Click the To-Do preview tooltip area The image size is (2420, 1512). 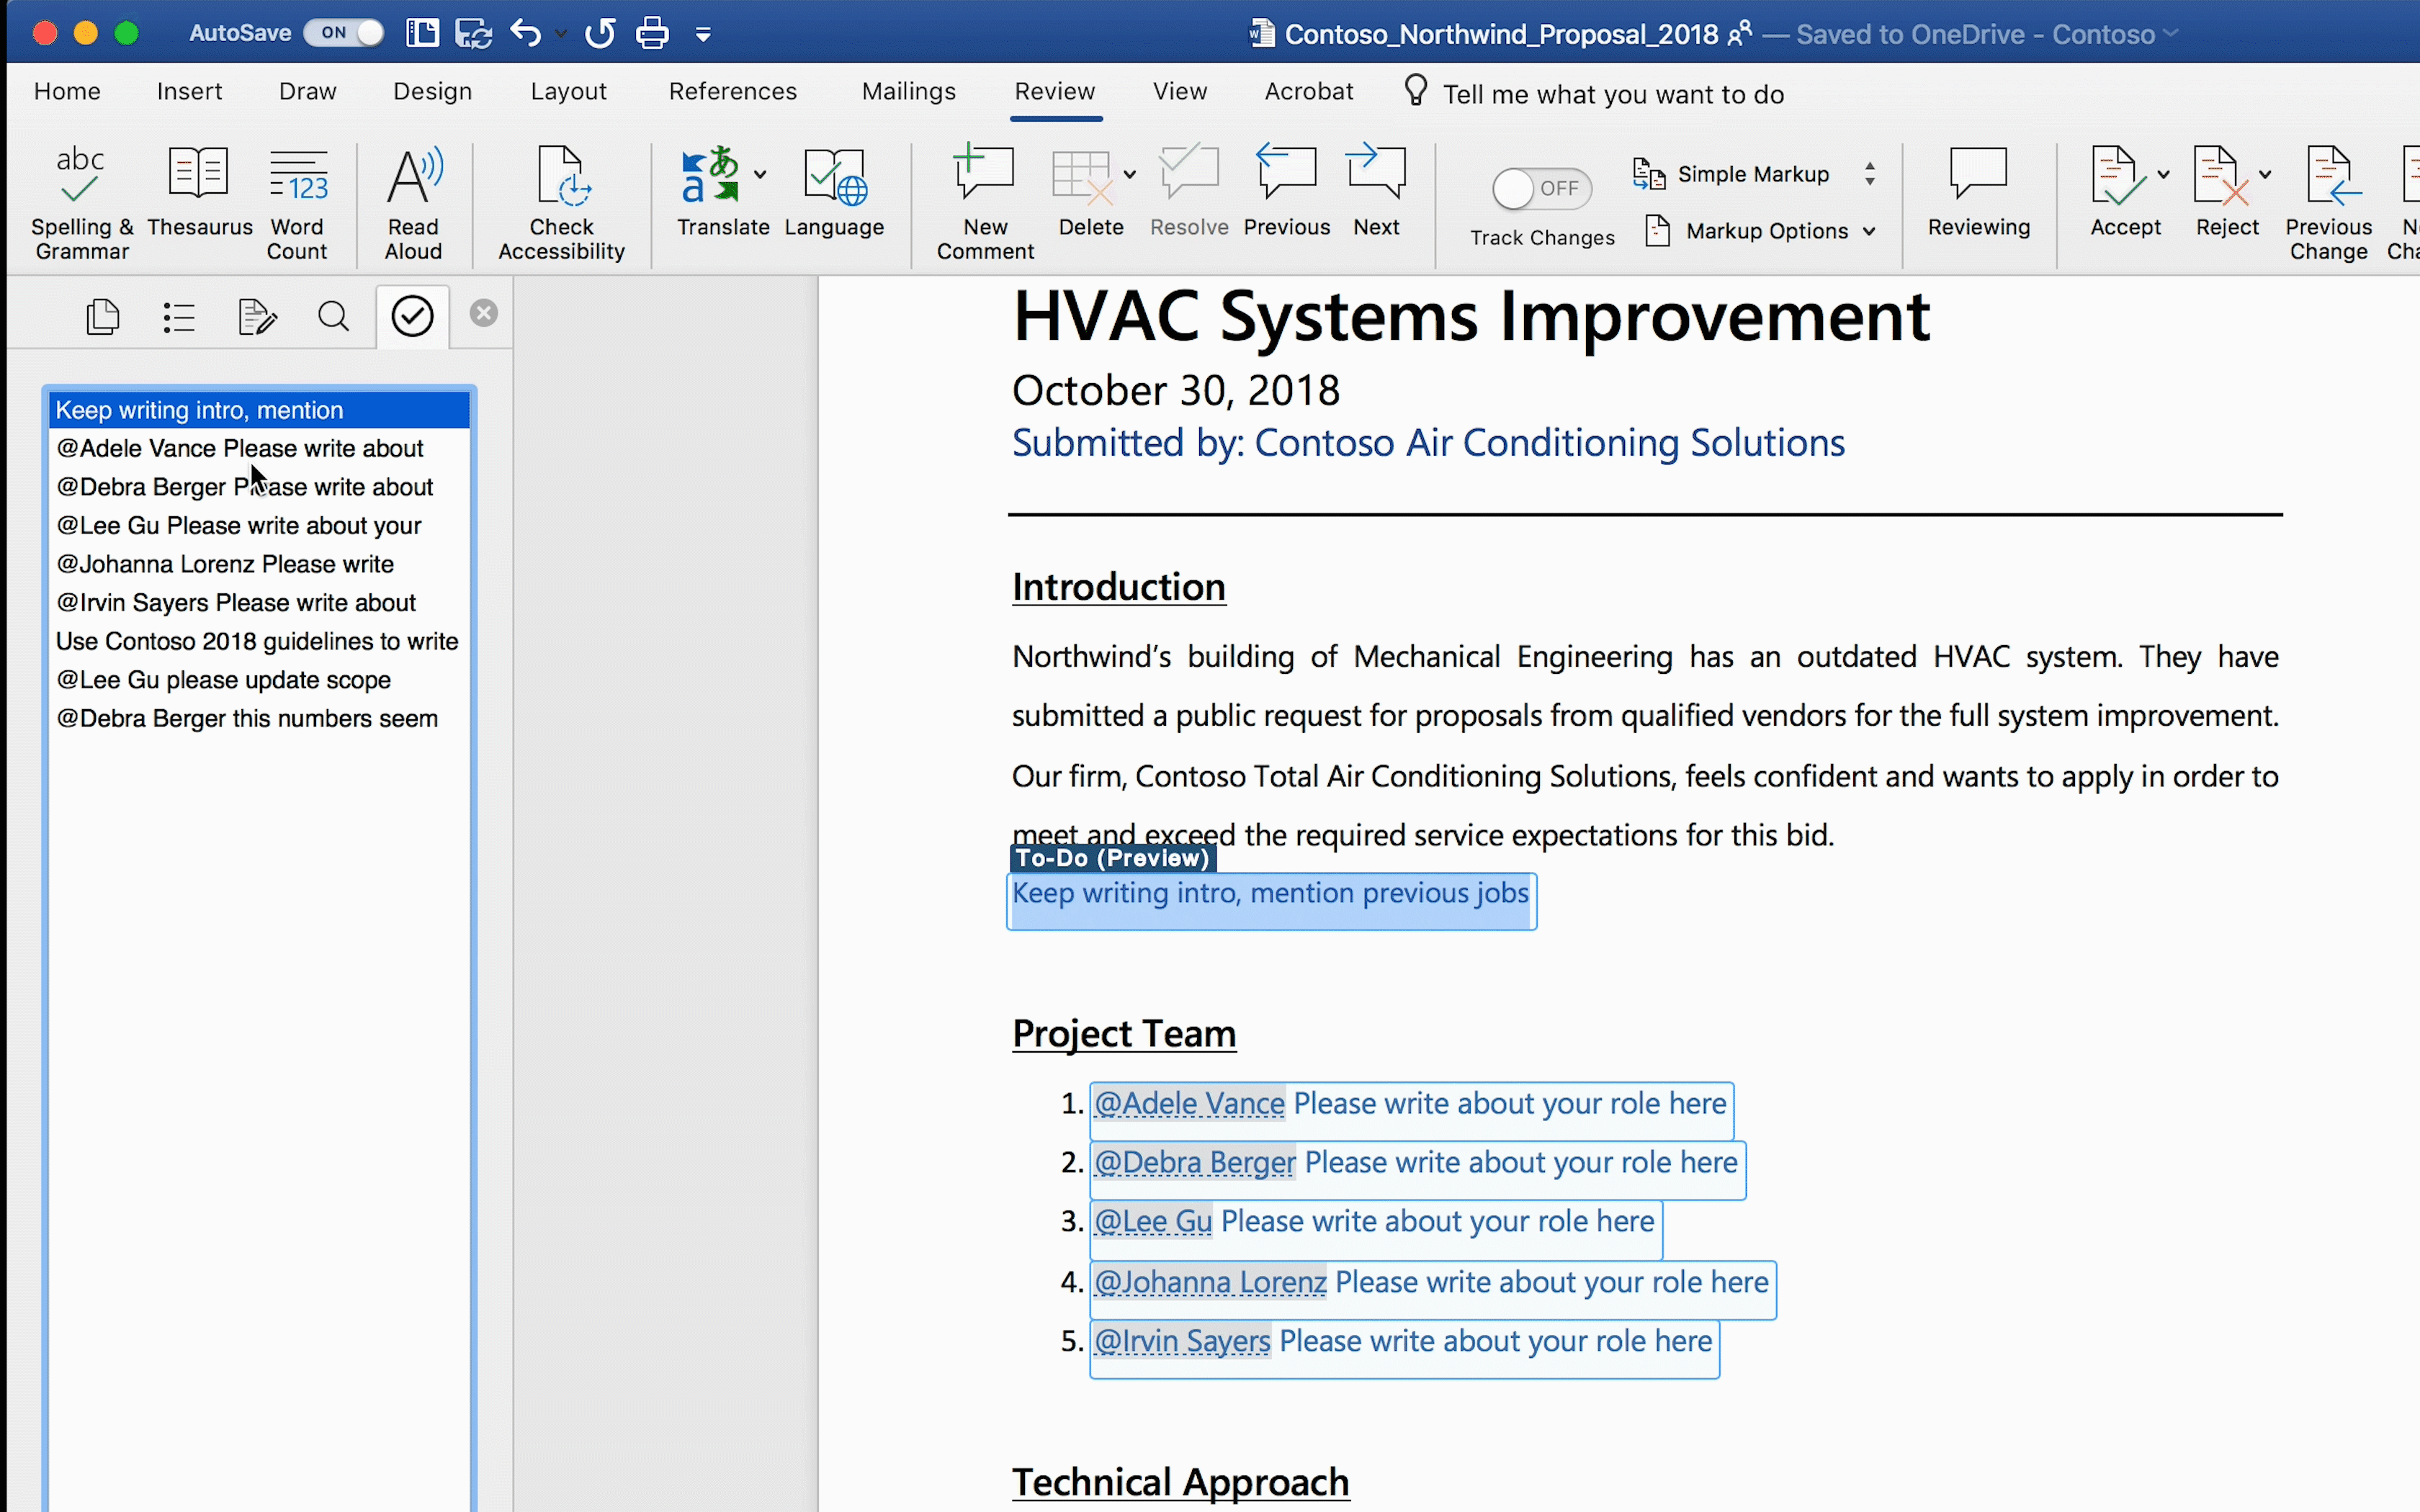1110,857
